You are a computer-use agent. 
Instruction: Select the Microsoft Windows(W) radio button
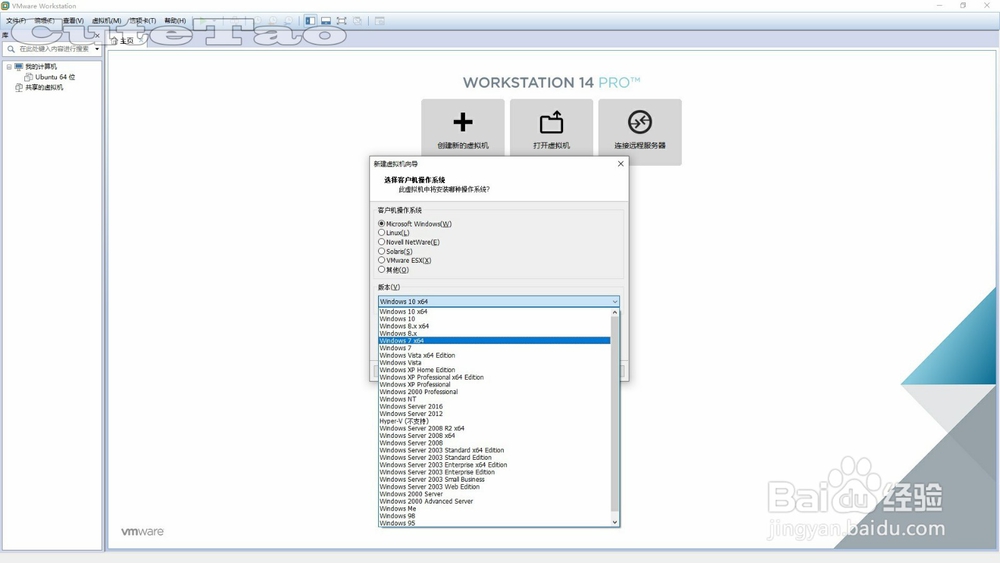[x=381, y=224]
